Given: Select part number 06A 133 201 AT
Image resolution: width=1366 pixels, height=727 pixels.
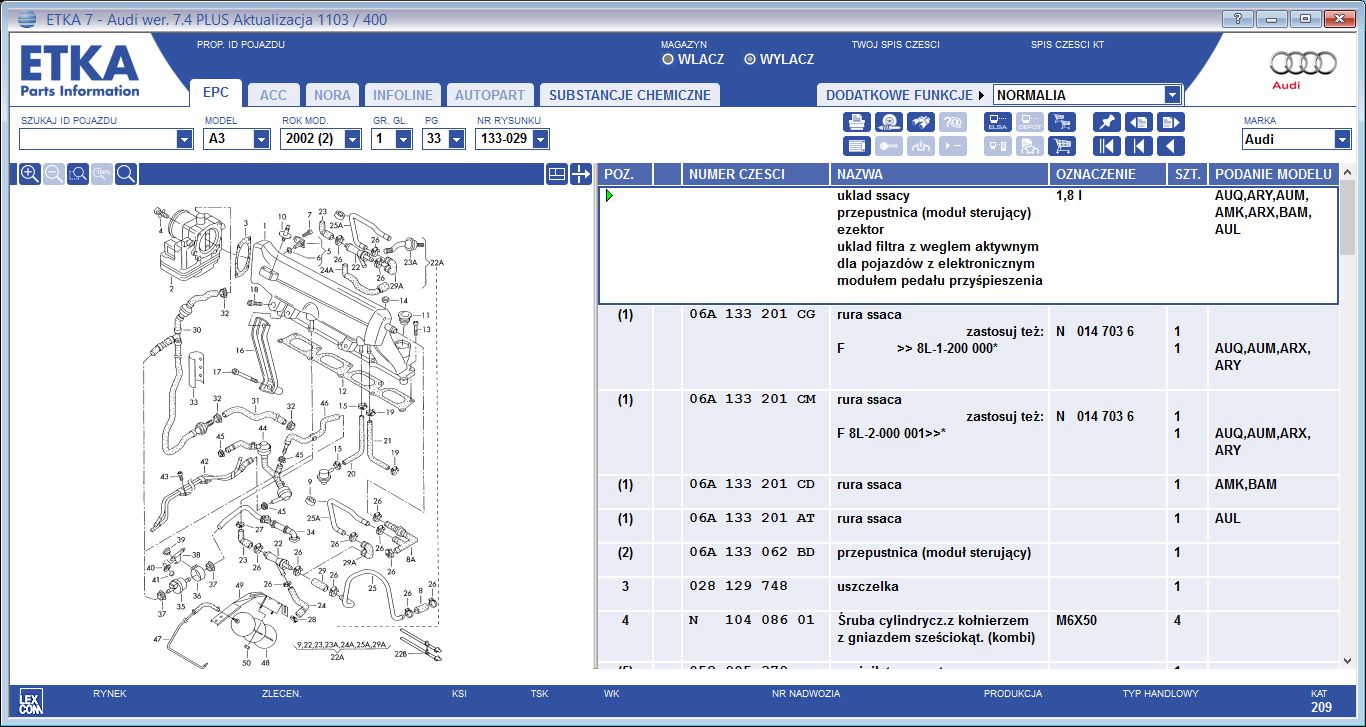Looking at the screenshot, I should point(752,518).
